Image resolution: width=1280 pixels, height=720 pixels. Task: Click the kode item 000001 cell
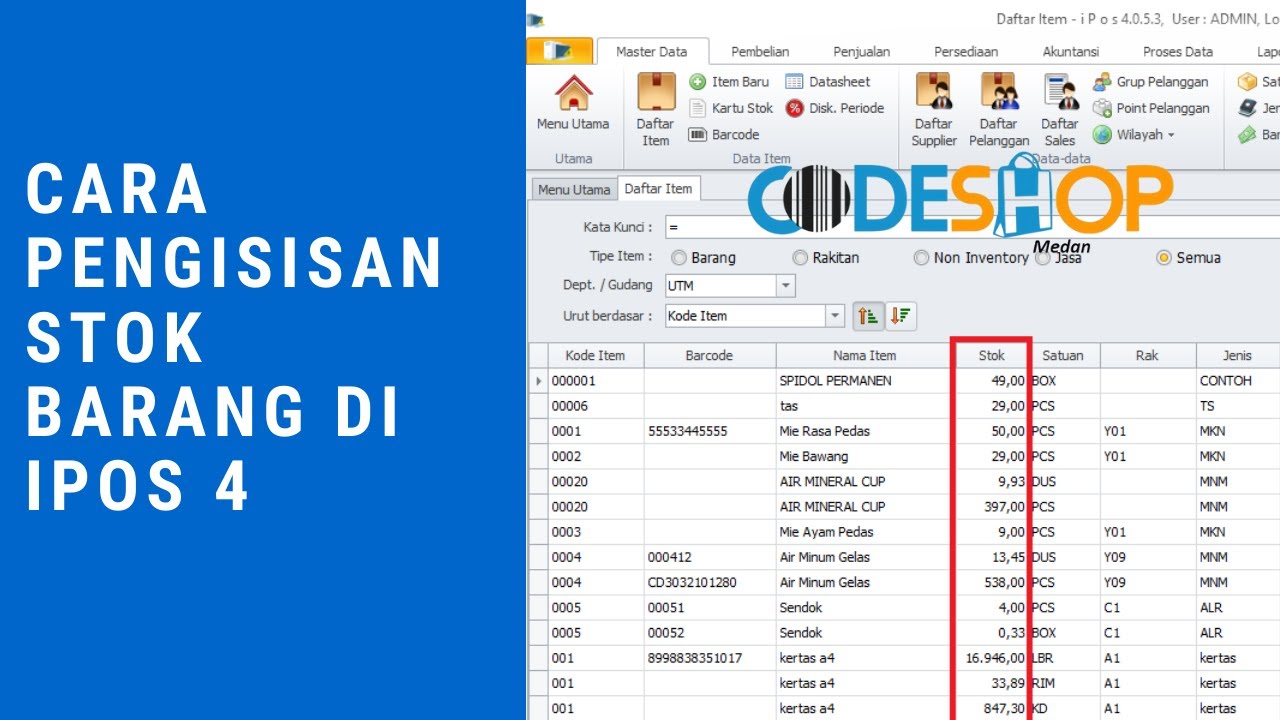[596, 381]
